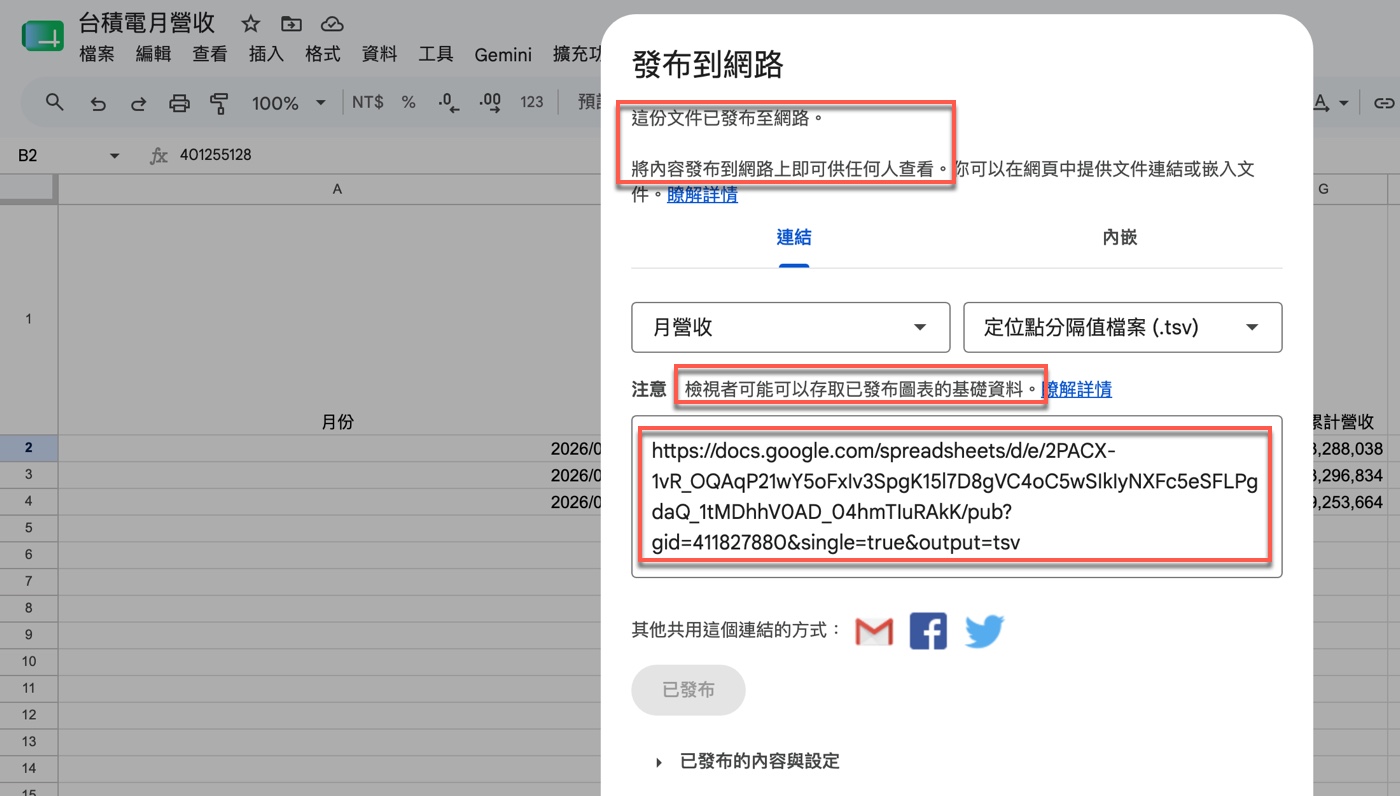Select column G header
1400x796 pixels.
(1324, 189)
